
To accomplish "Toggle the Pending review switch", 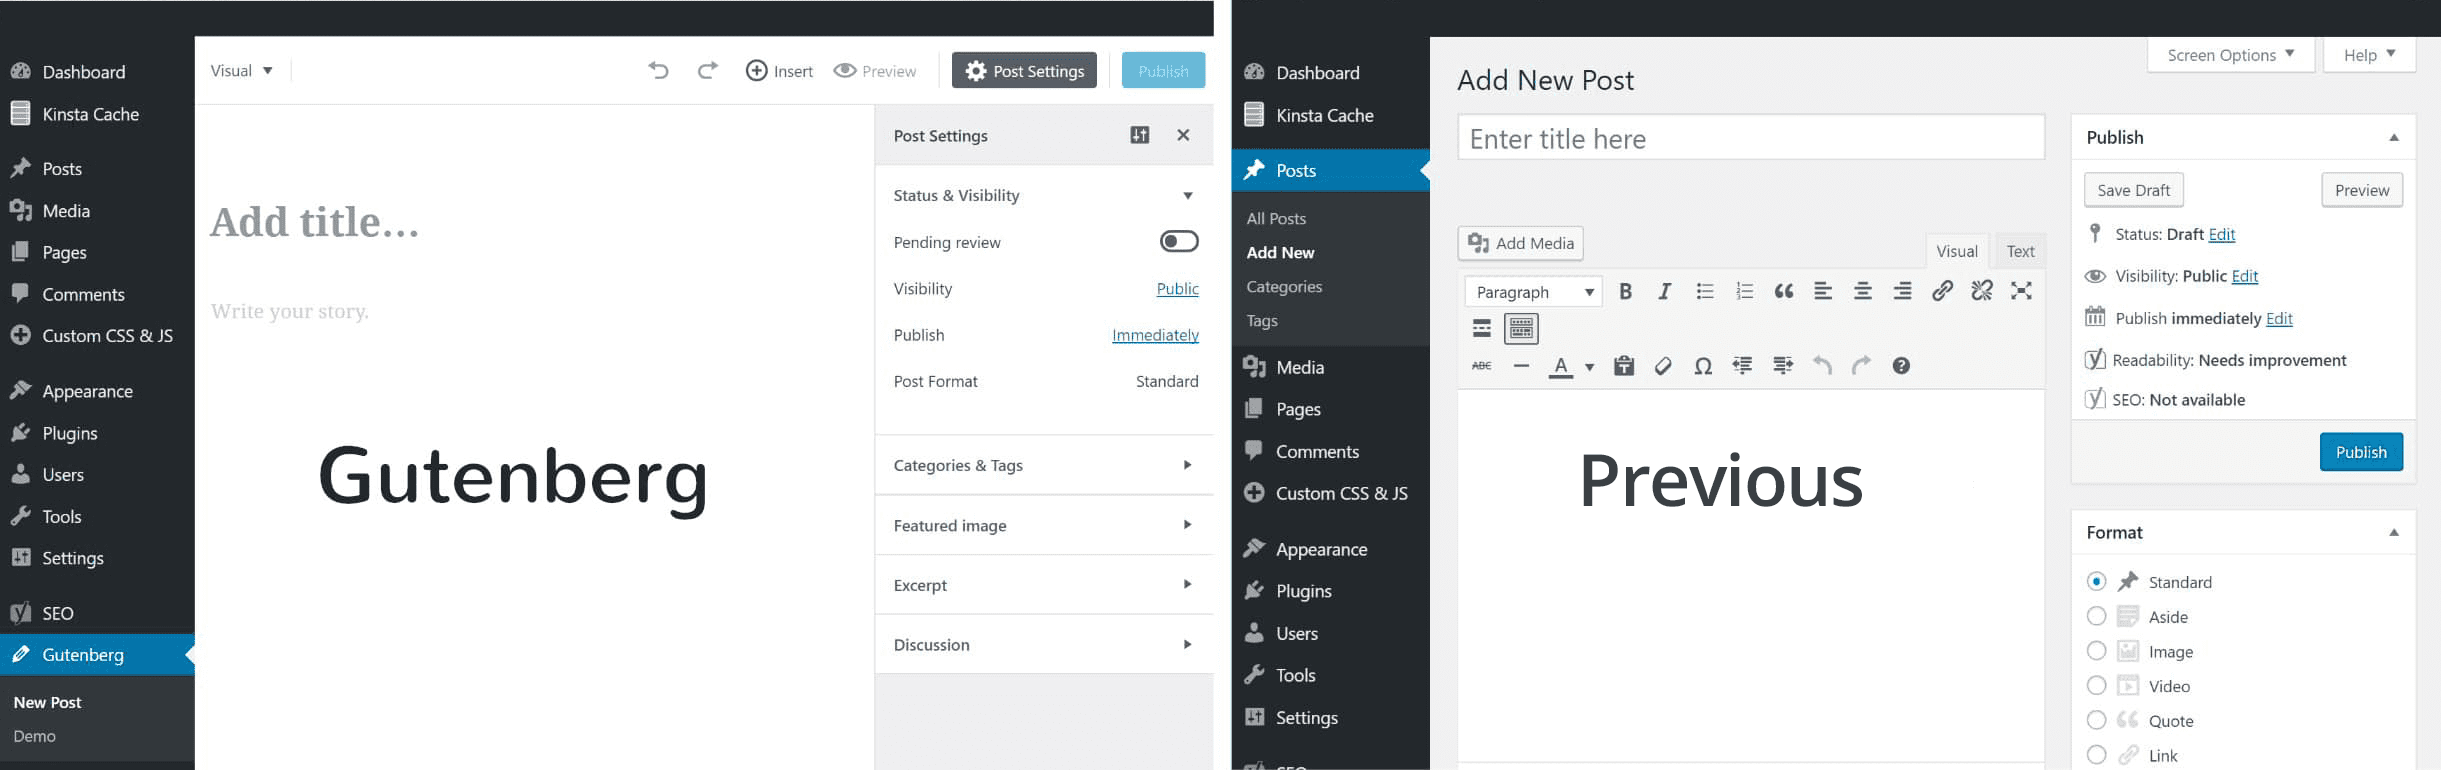I will (x=1179, y=241).
